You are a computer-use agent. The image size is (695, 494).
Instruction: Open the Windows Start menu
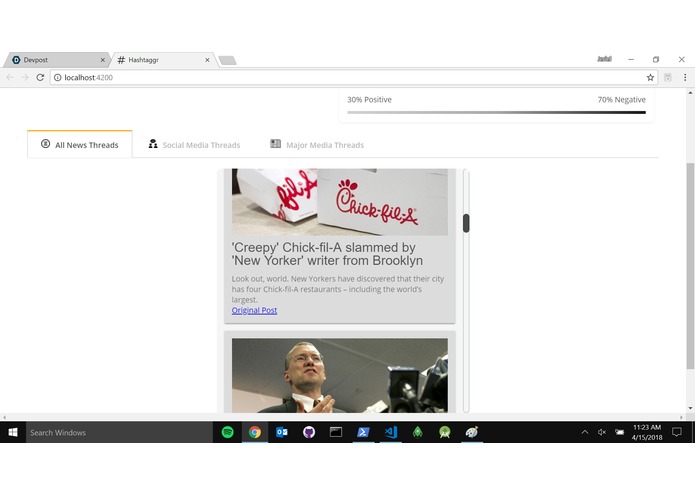(13, 432)
